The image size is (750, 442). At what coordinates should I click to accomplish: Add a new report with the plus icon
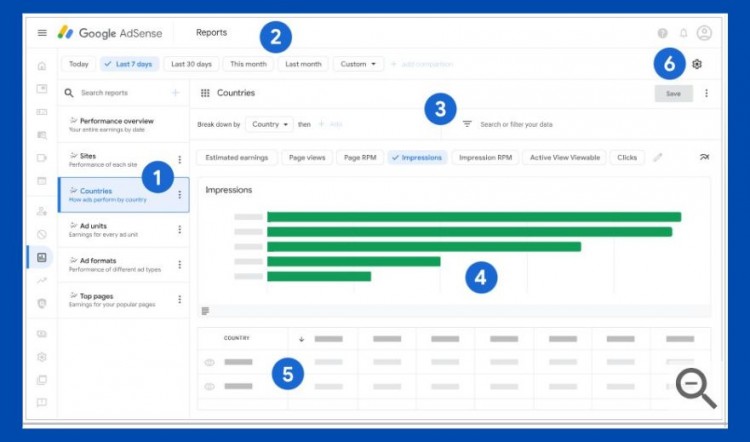[x=176, y=93]
